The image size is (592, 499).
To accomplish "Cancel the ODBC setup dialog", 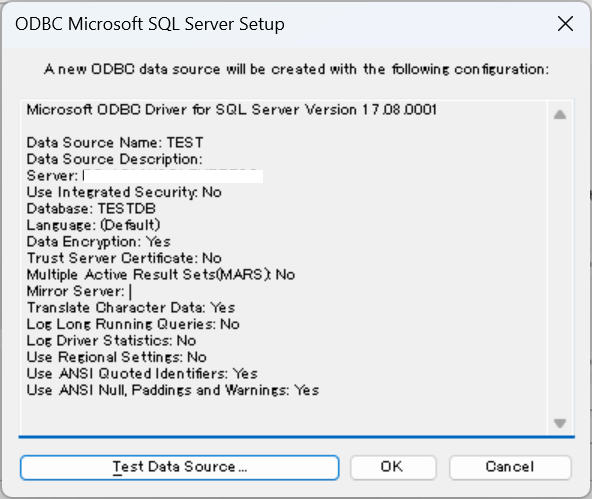I will pos(510,467).
